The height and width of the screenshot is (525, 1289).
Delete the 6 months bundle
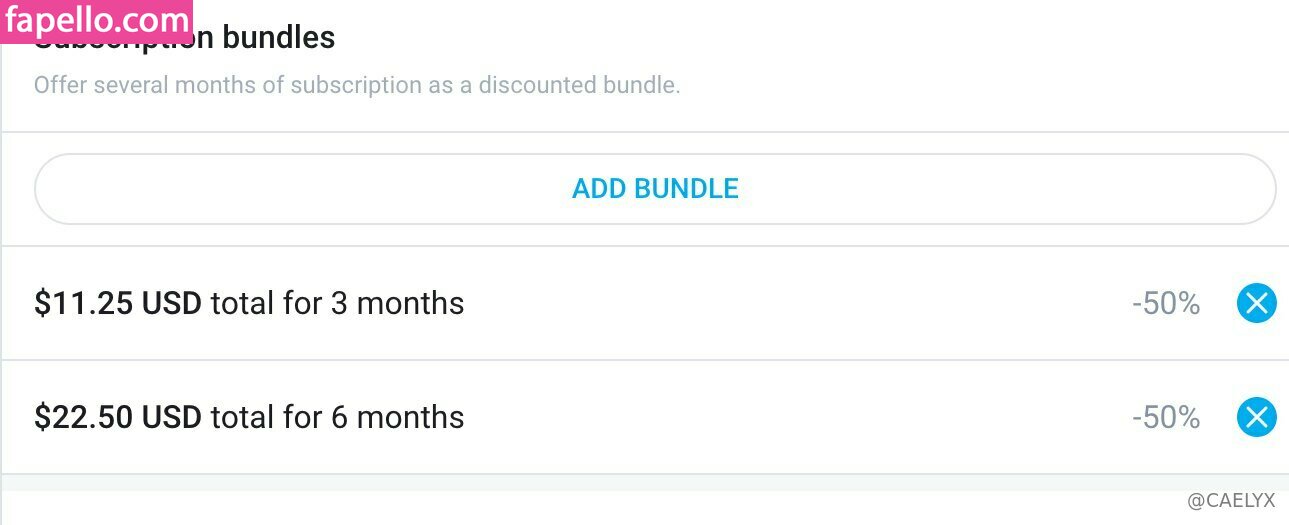(1256, 417)
